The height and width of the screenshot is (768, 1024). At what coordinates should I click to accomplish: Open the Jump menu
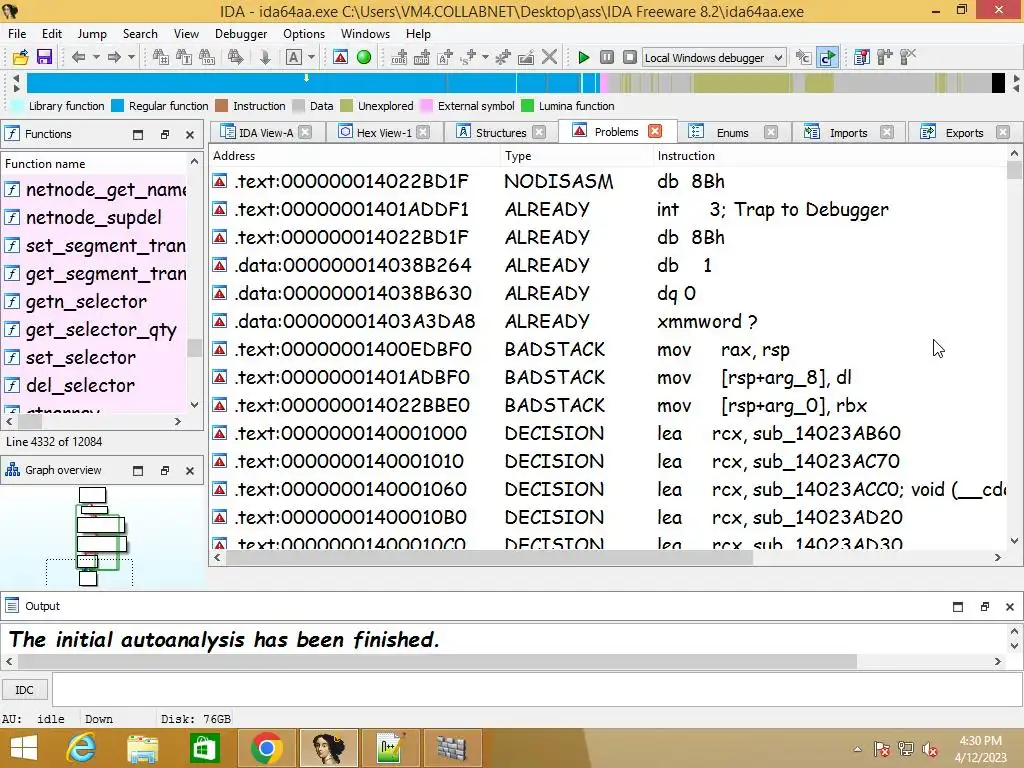click(92, 34)
